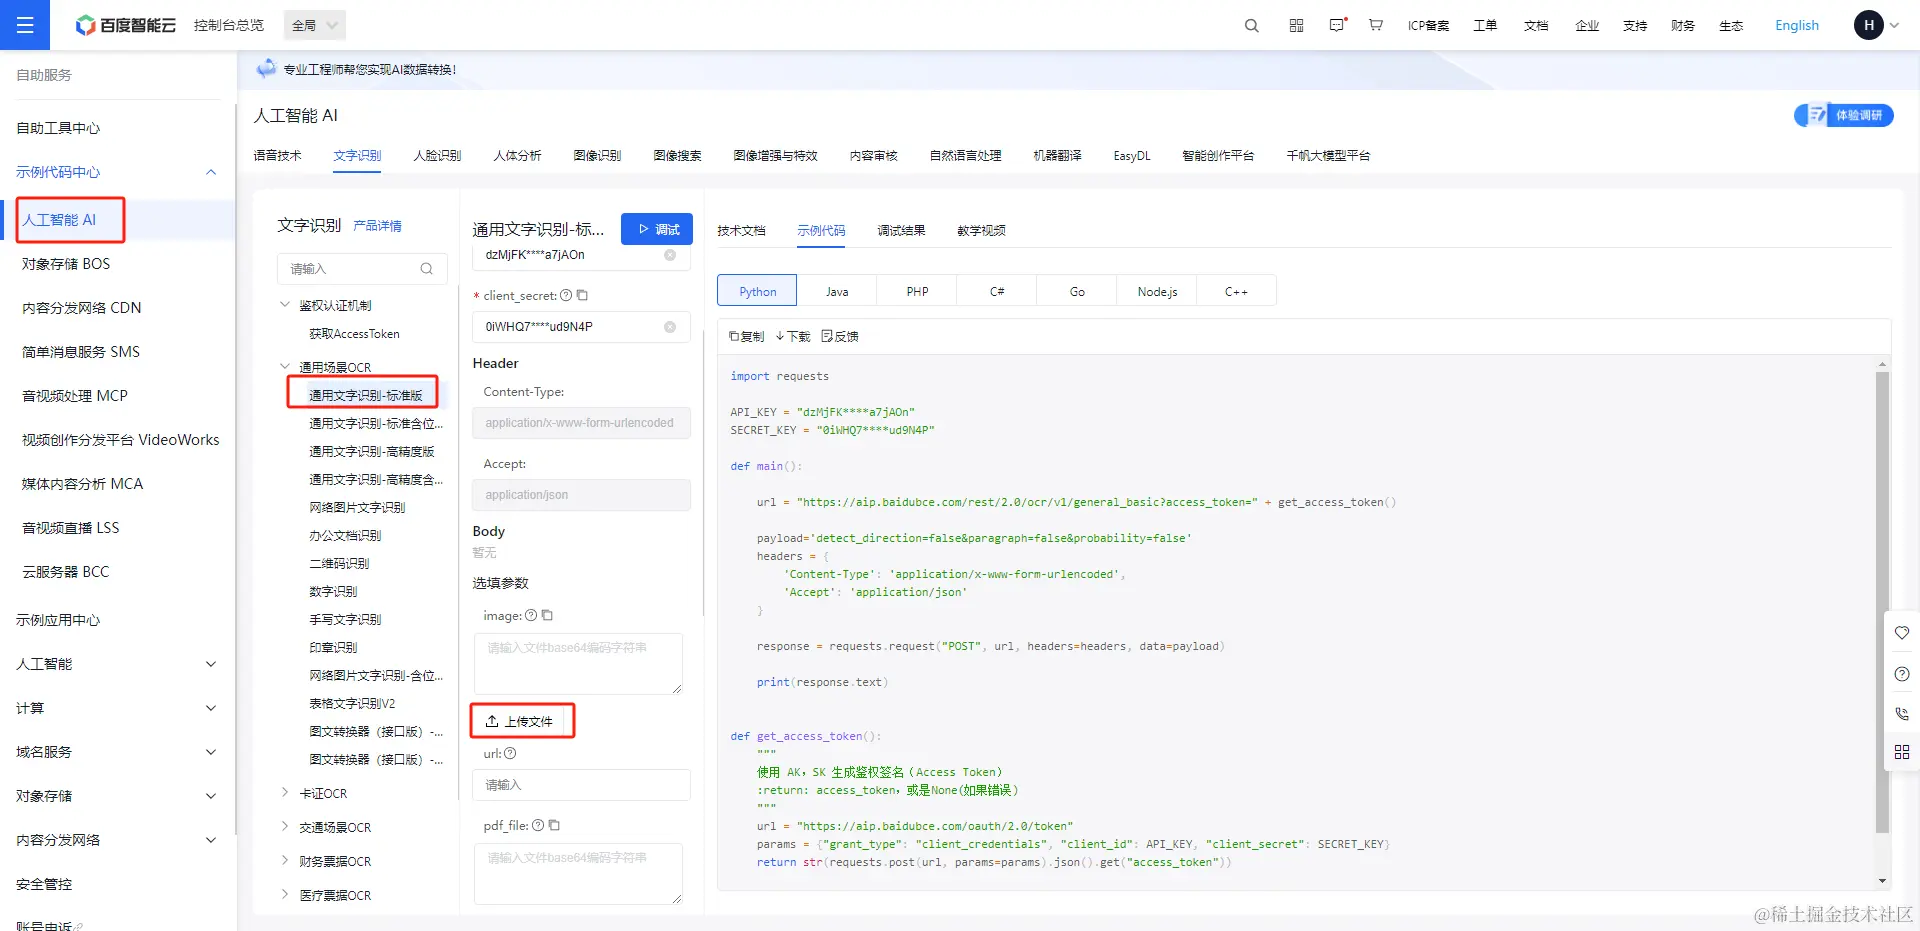Click the 体验调研 survey button
This screenshot has width=1920, height=931.
[1844, 115]
